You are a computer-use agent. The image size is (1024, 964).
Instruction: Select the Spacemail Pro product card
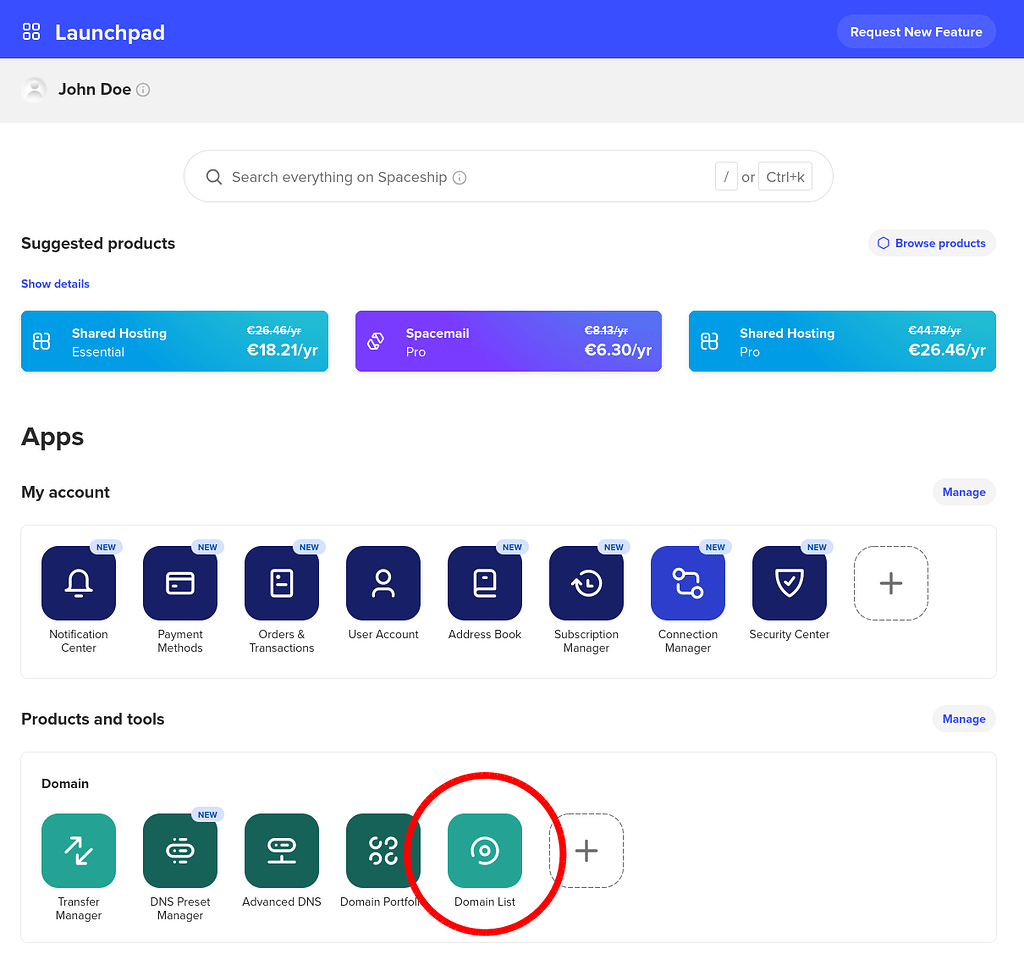pyautogui.click(x=508, y=342)
